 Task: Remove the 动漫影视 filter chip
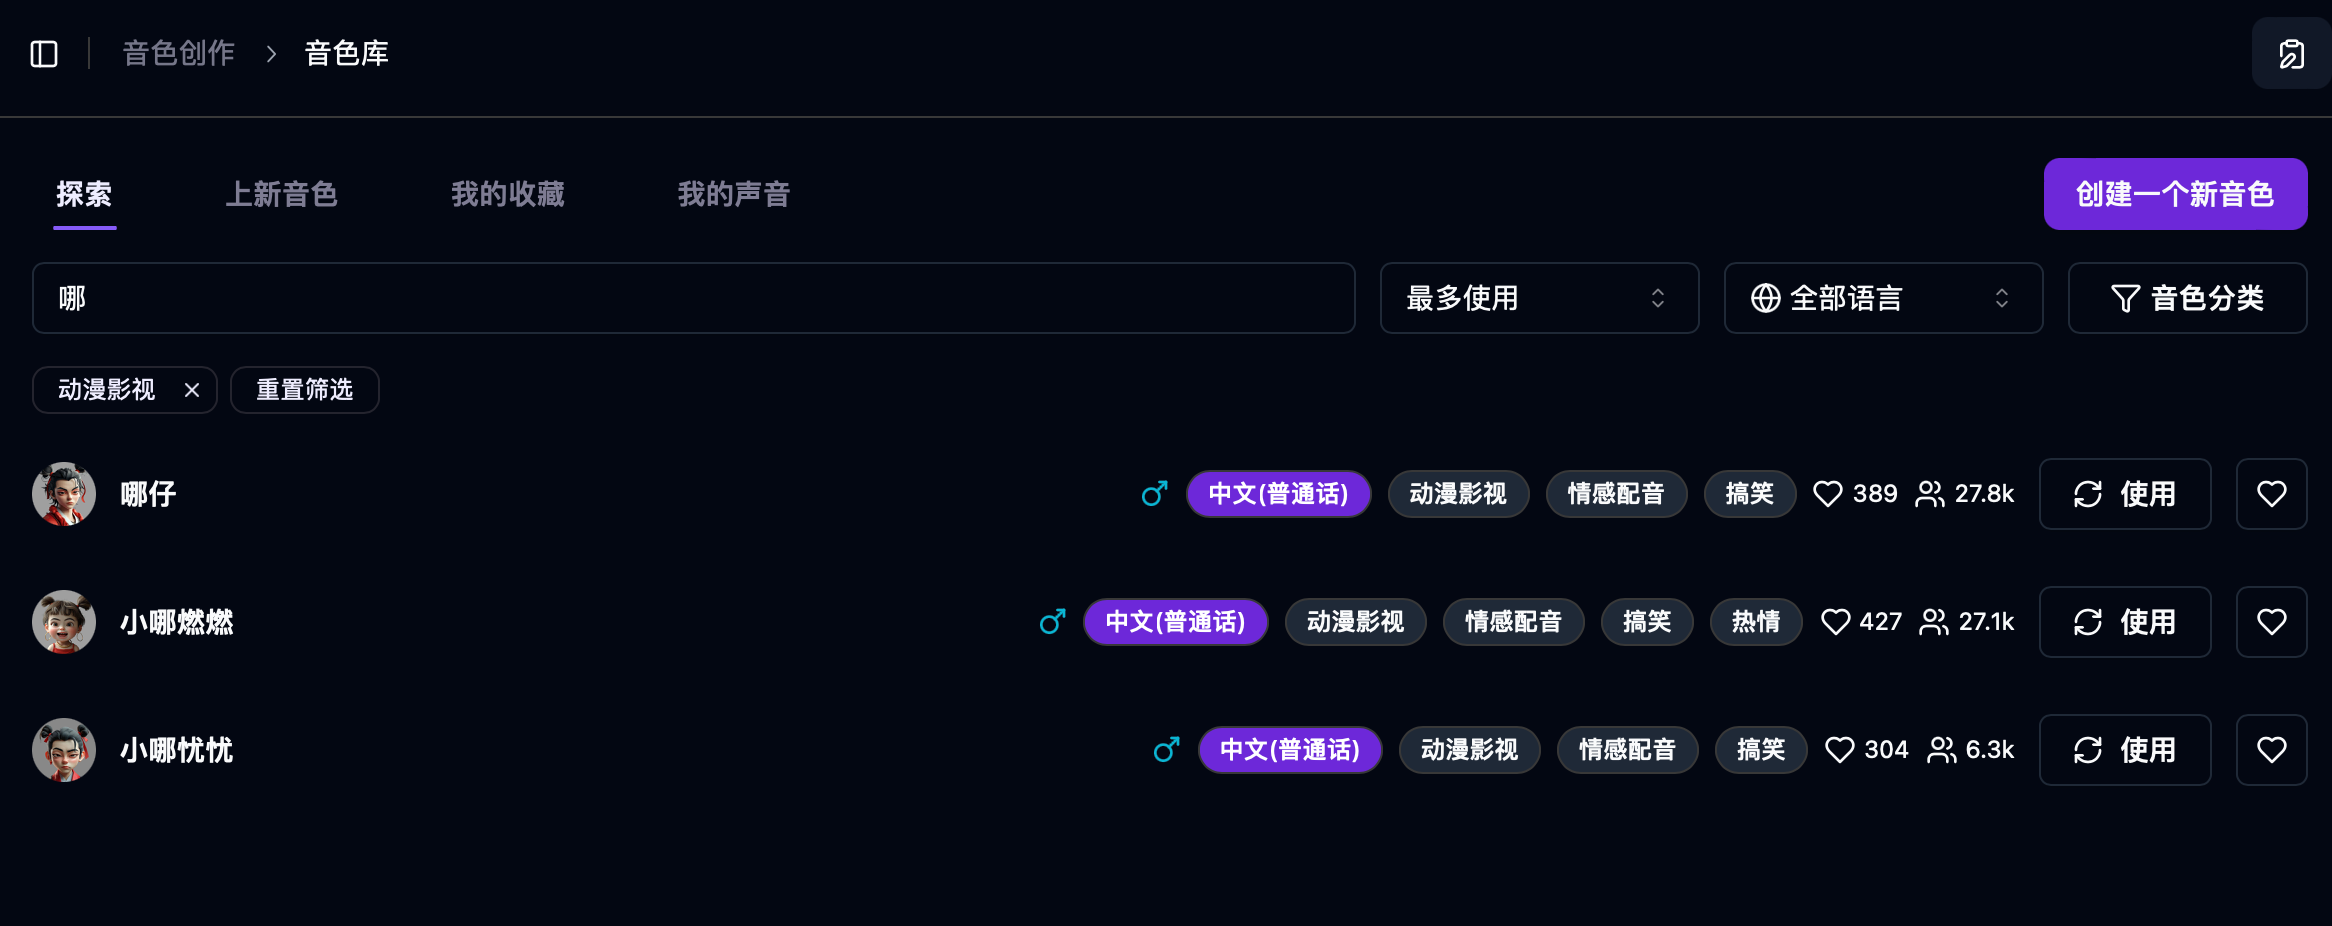coord(192,390)
